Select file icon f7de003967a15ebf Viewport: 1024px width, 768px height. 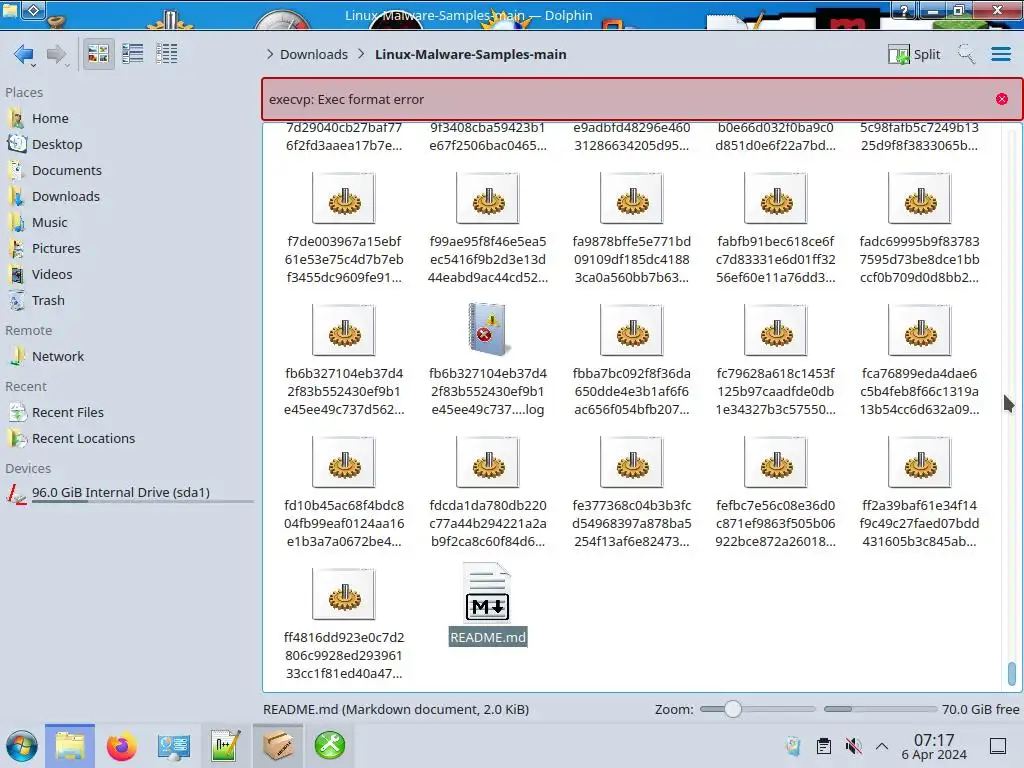coord(344,199)
